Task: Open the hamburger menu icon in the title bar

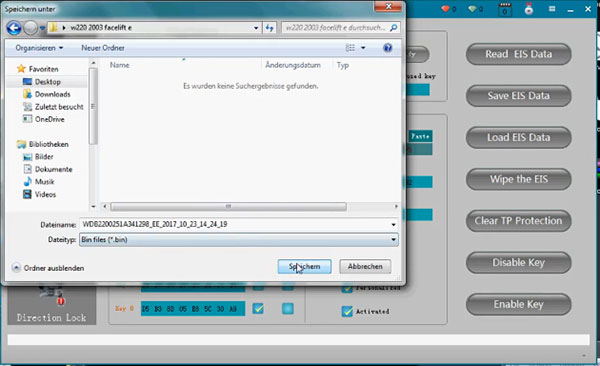Action: (552, 8)
